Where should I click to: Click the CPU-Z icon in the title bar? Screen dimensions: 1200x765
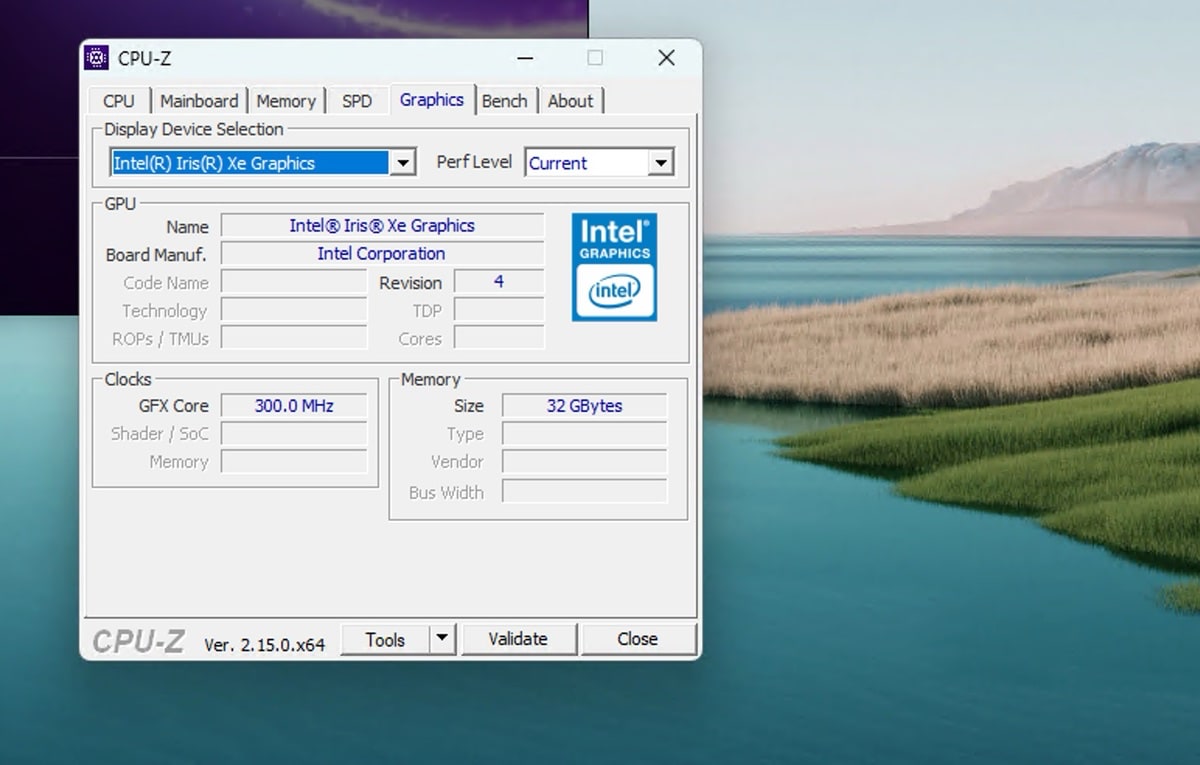click(96, 58)
